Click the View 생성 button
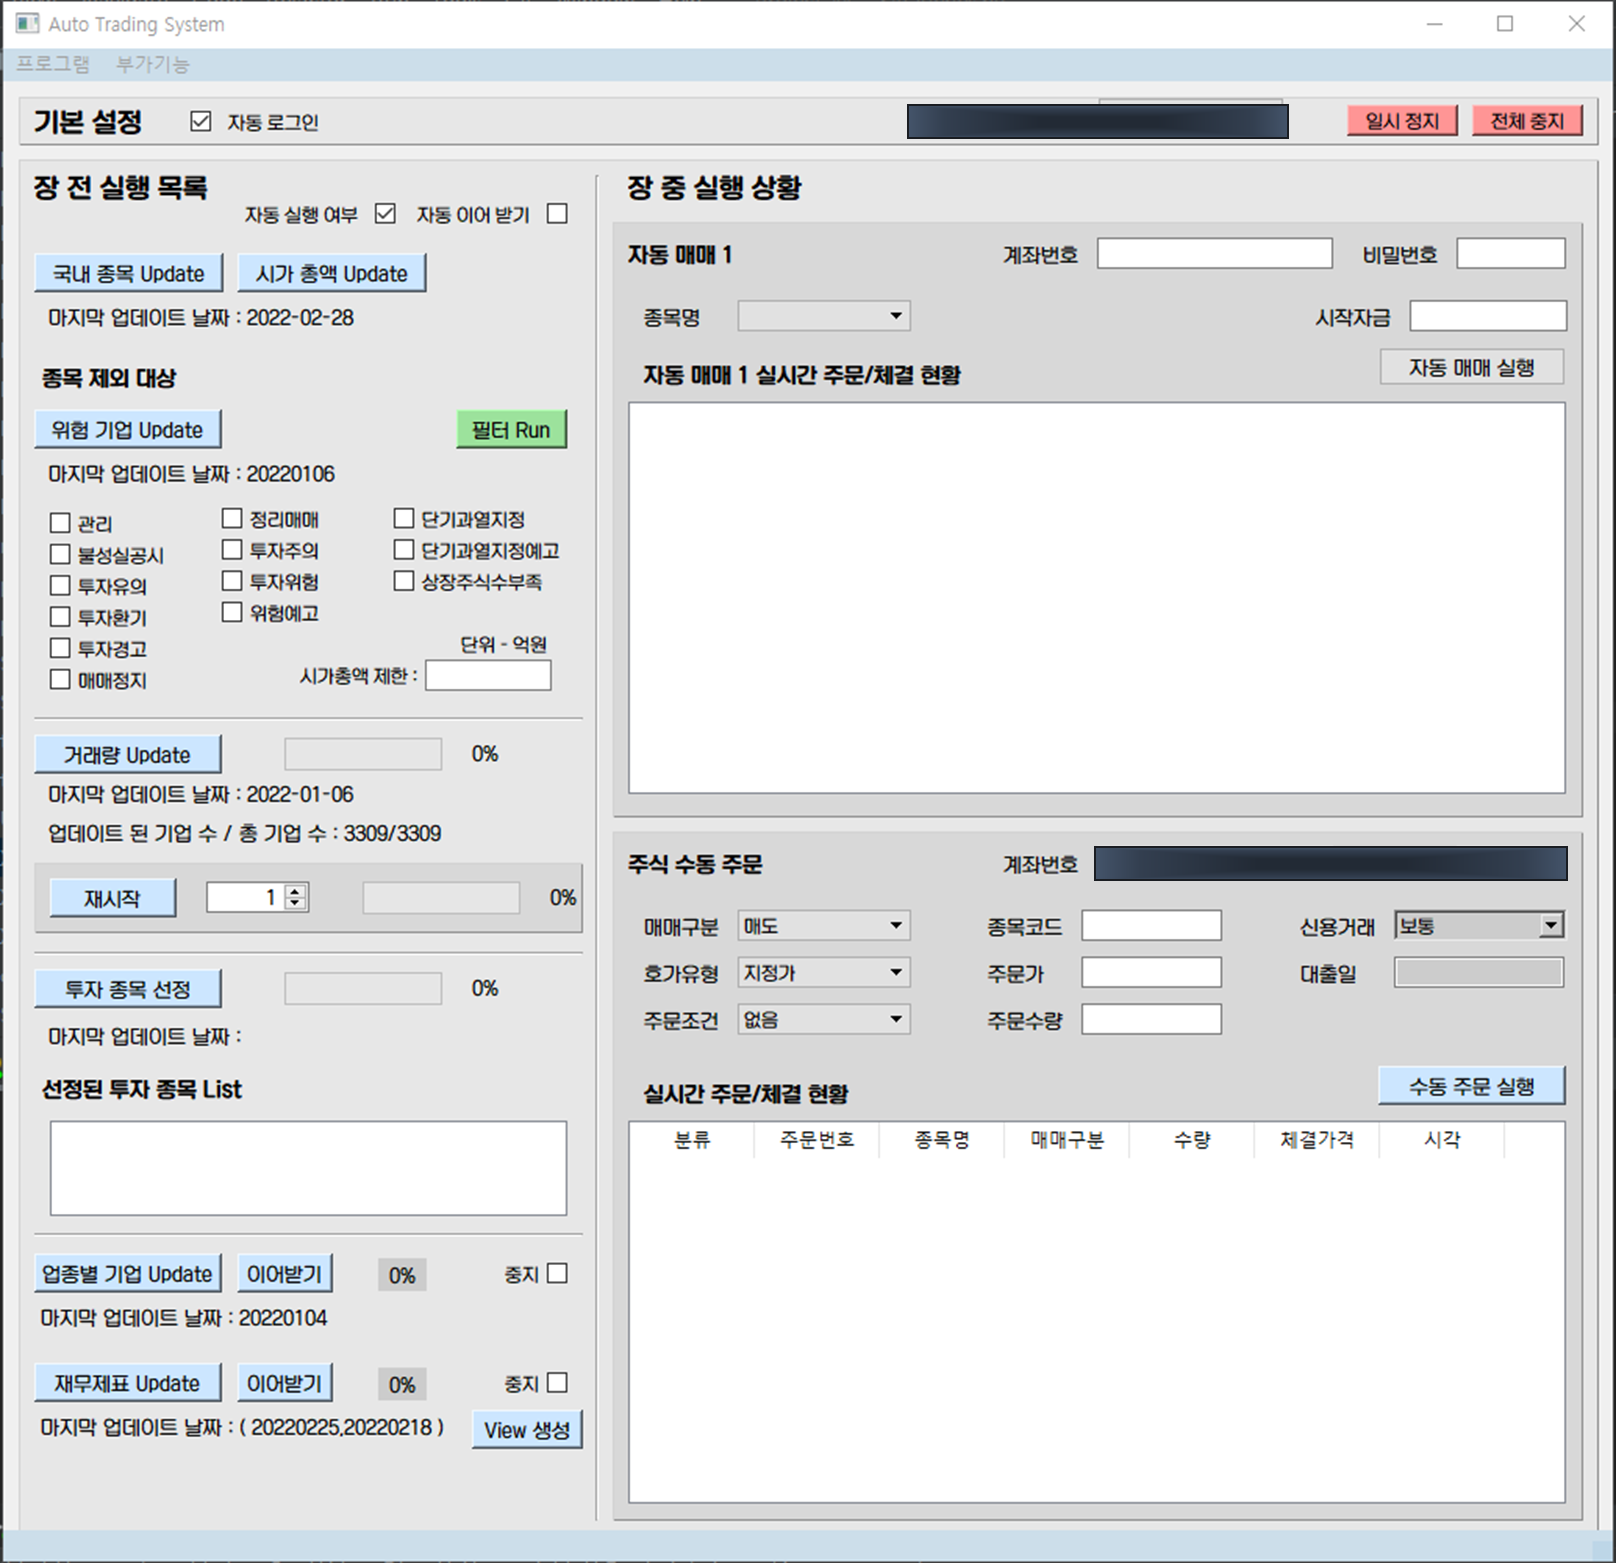The image size is (1616, 1563). [527, 1430]
